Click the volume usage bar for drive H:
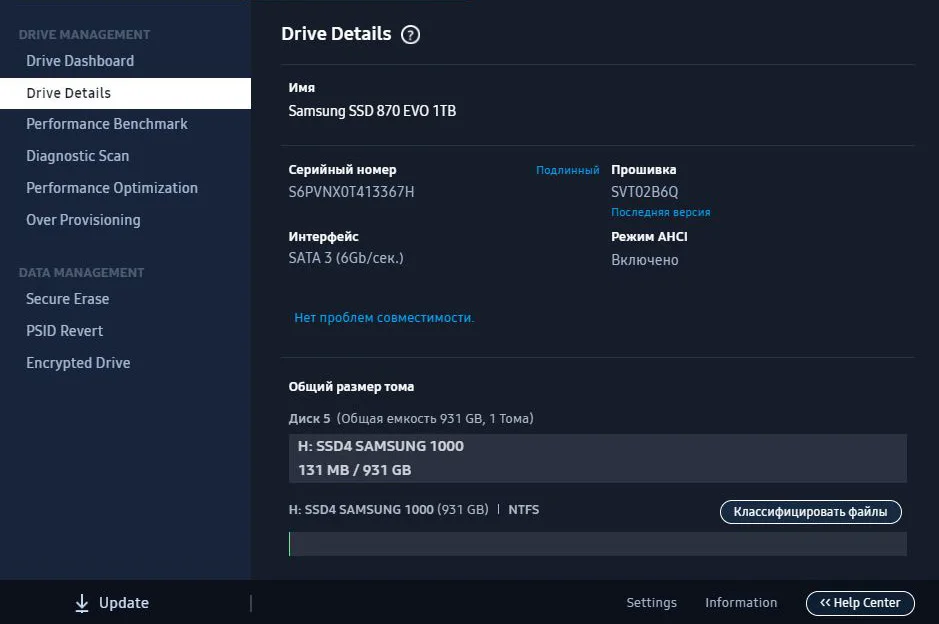This screenshot has height=624, width=939. pos(598,544)
